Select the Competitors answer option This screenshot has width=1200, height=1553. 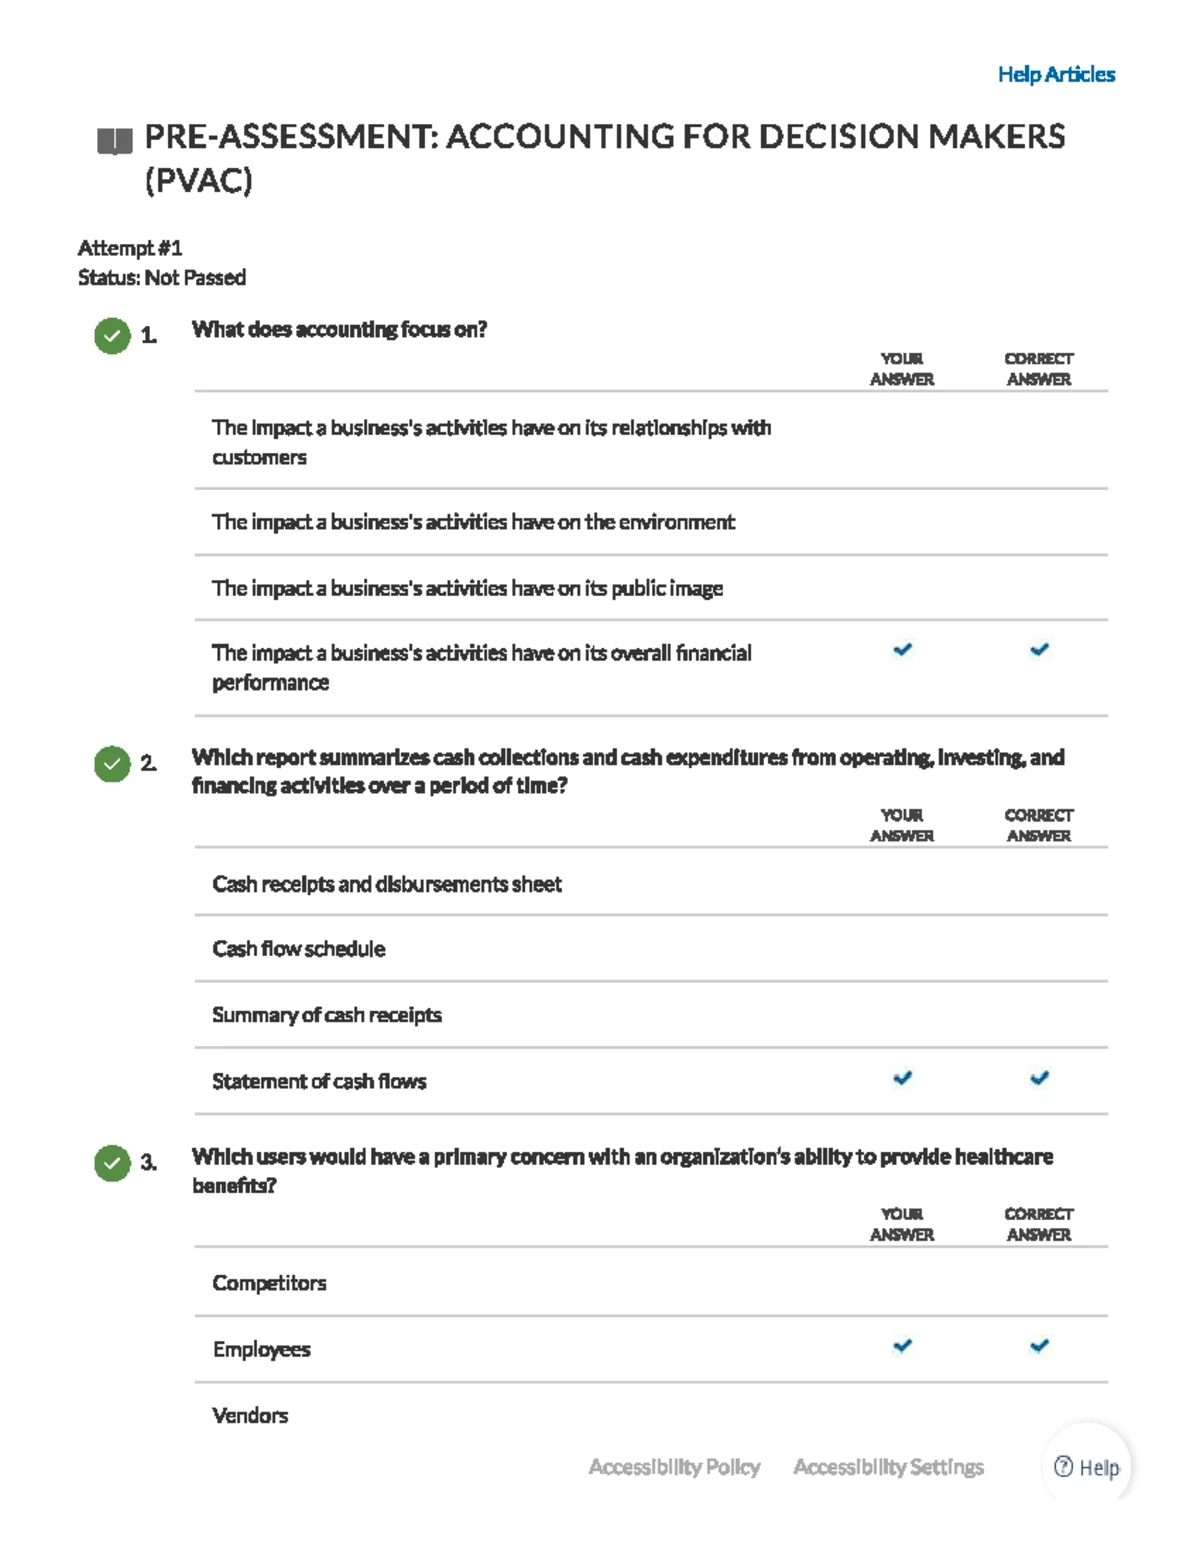click(268, 1283)
